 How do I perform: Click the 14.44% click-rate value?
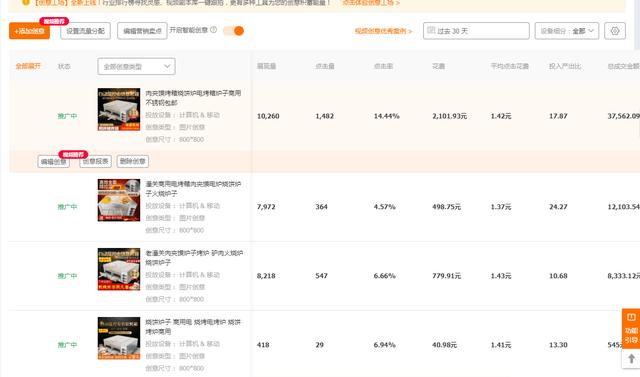click(x=387, y=116)
